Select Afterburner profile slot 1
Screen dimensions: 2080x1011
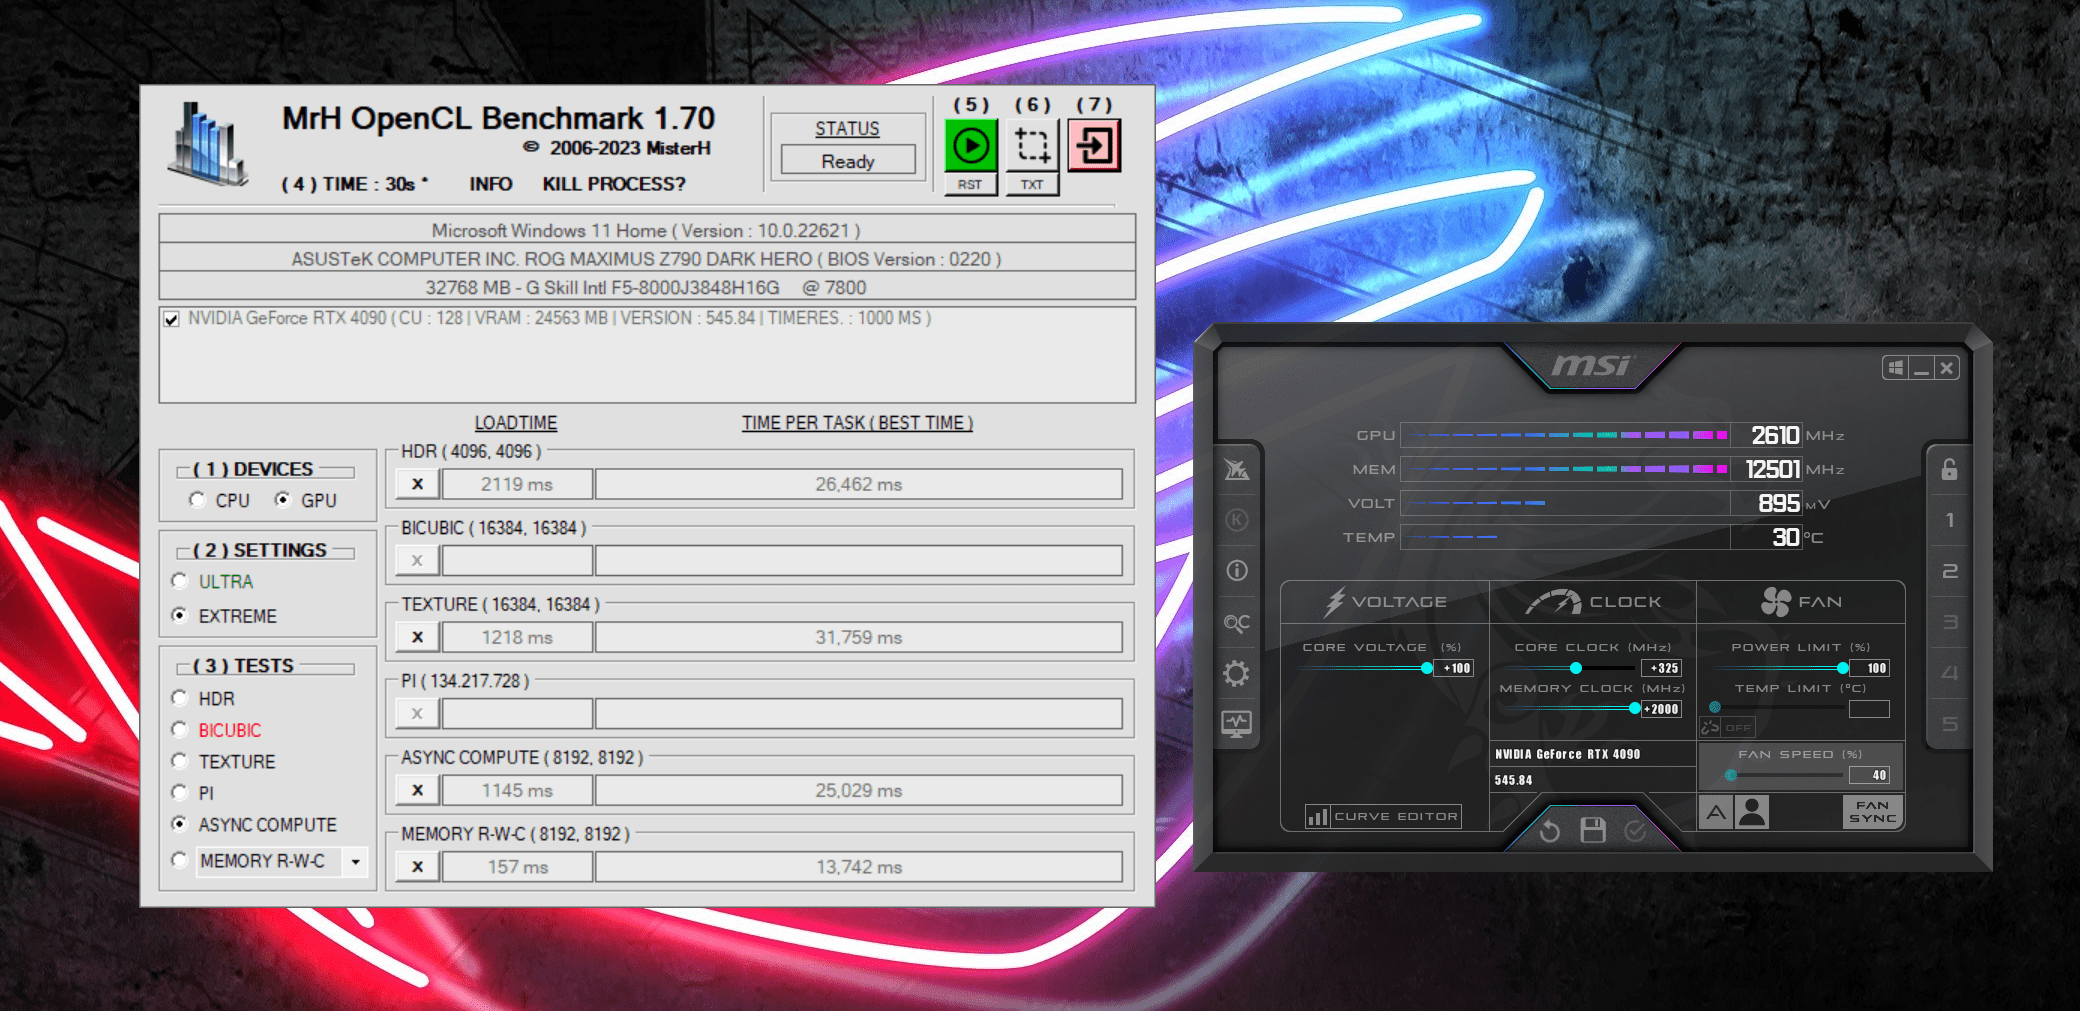coord(1949,520)
